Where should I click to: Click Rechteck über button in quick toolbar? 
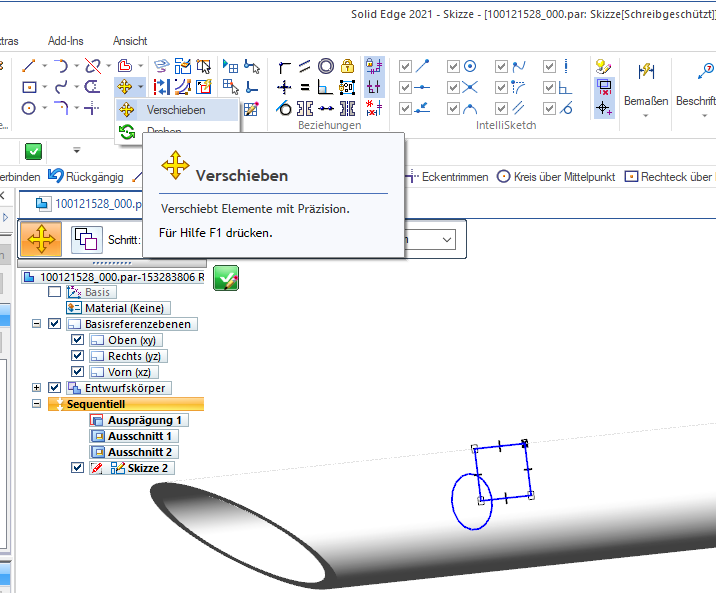click(x=669, y=177)
